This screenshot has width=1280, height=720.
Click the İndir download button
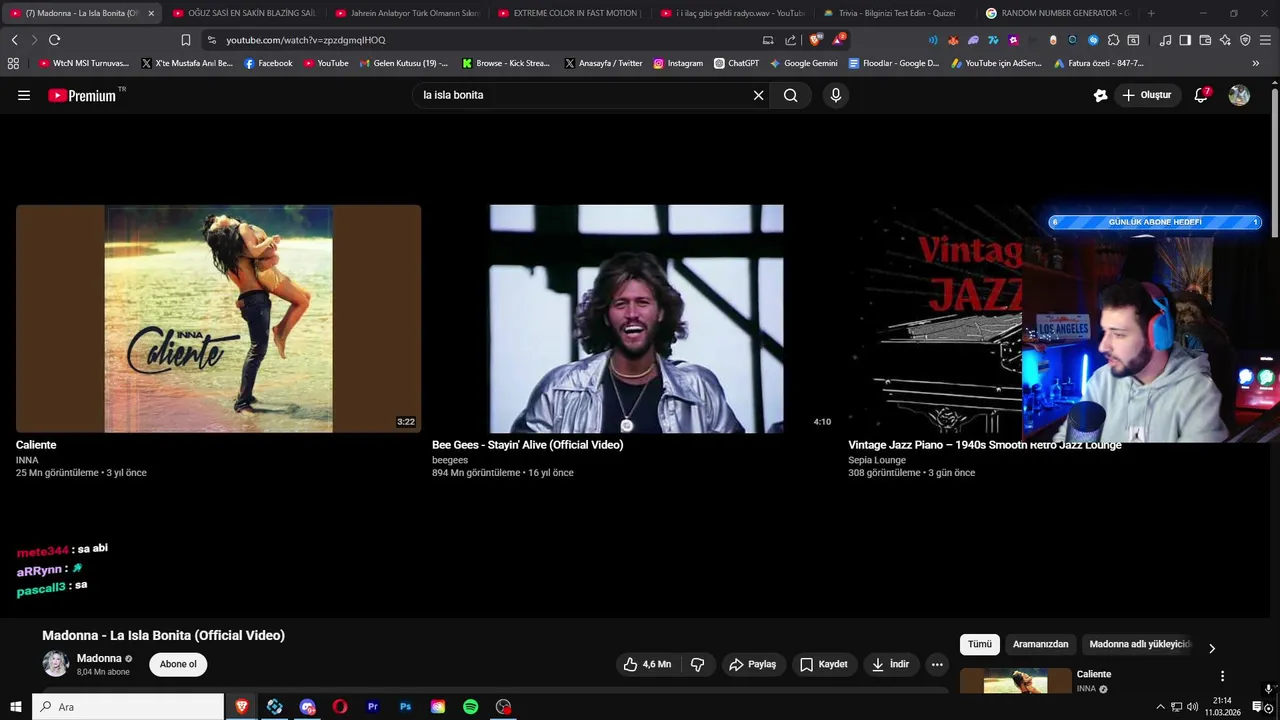pos(890,664)
